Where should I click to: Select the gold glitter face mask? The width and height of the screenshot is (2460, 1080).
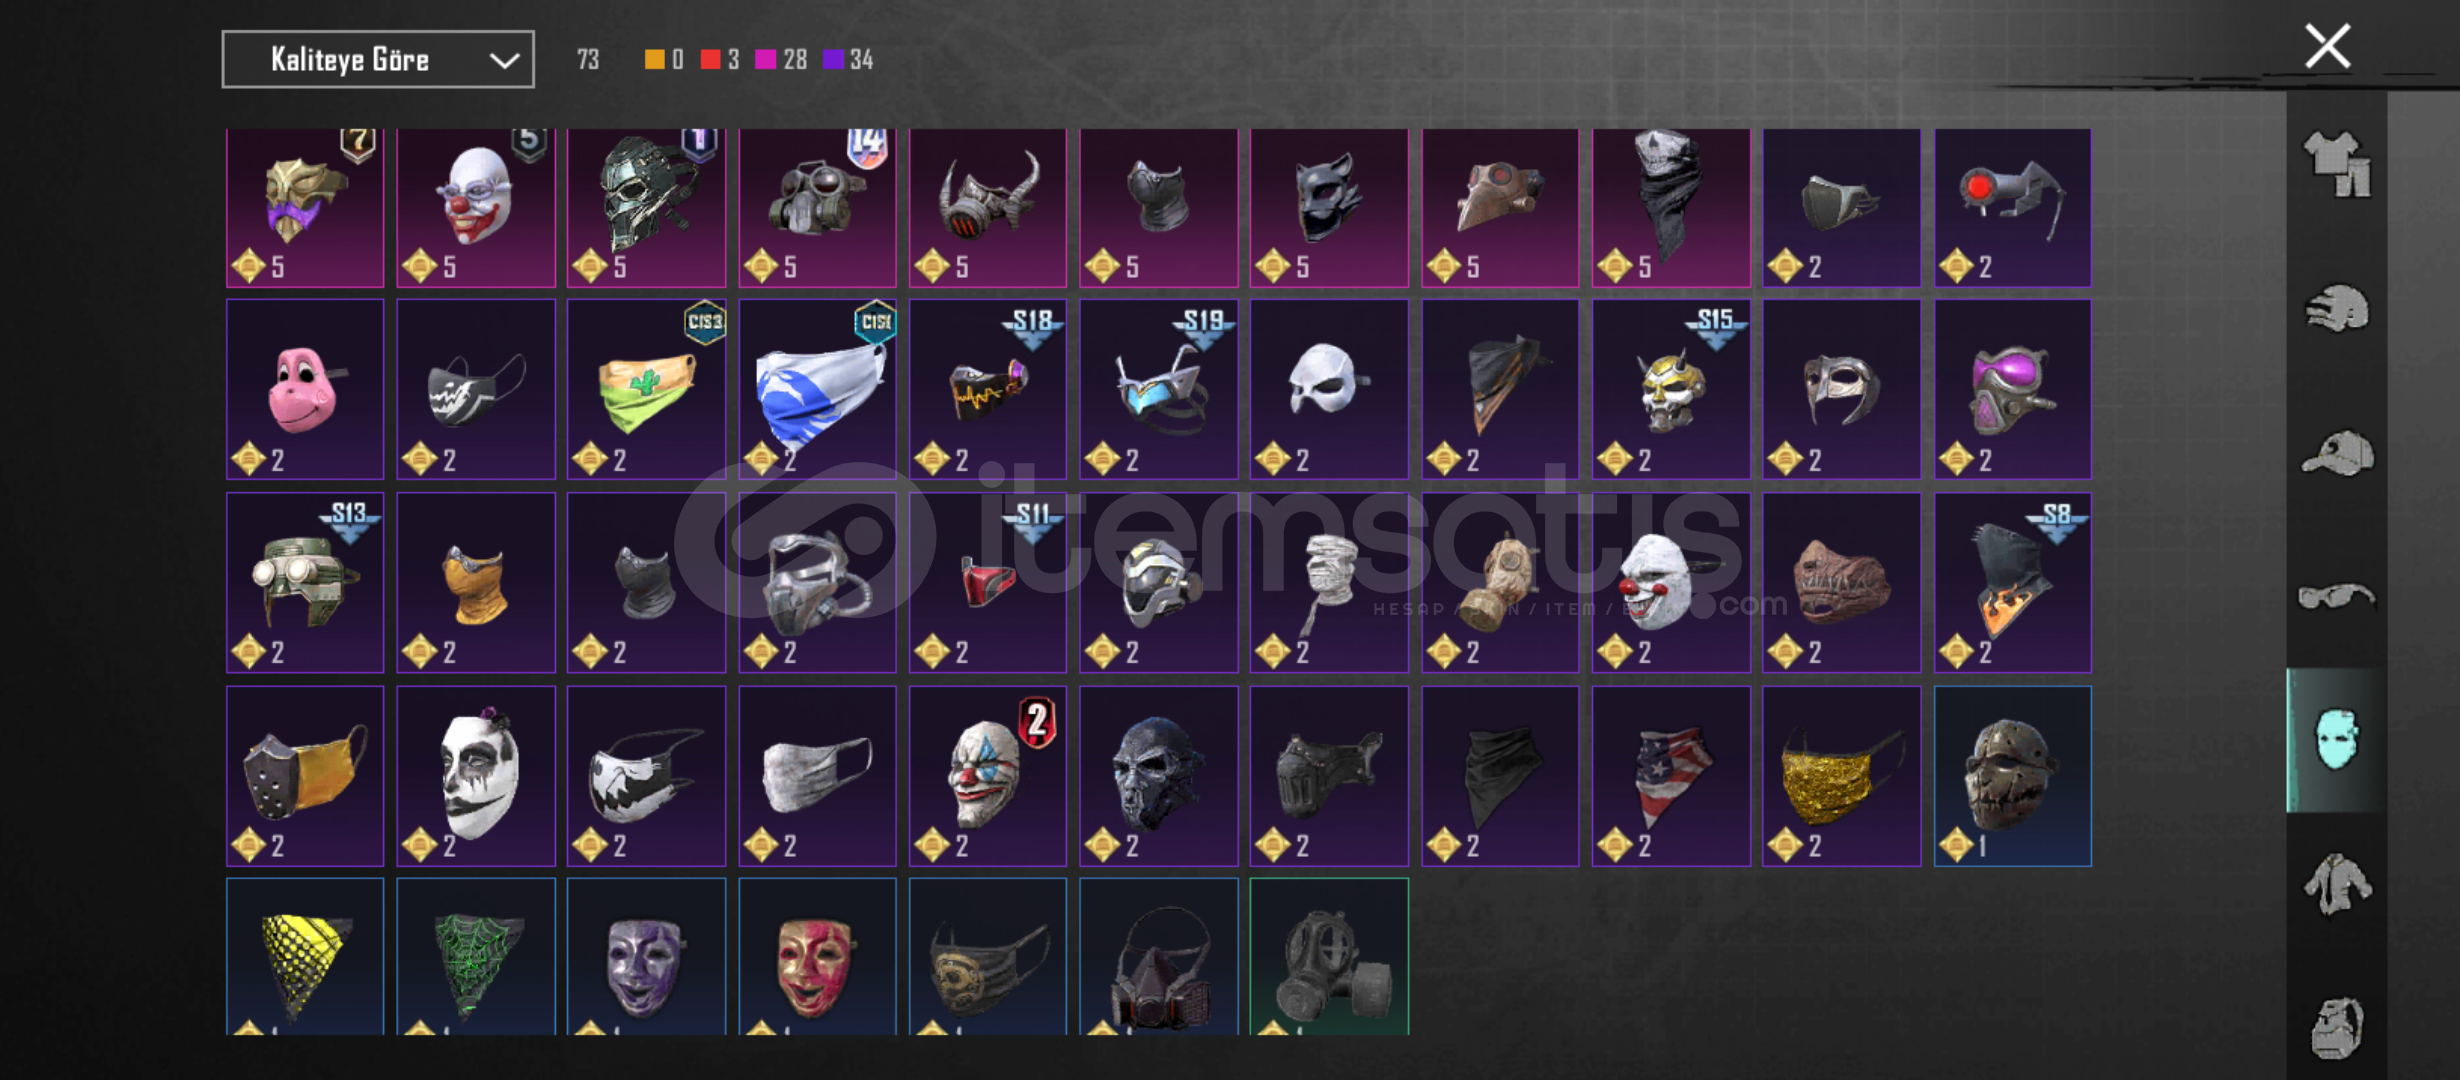1842,776
